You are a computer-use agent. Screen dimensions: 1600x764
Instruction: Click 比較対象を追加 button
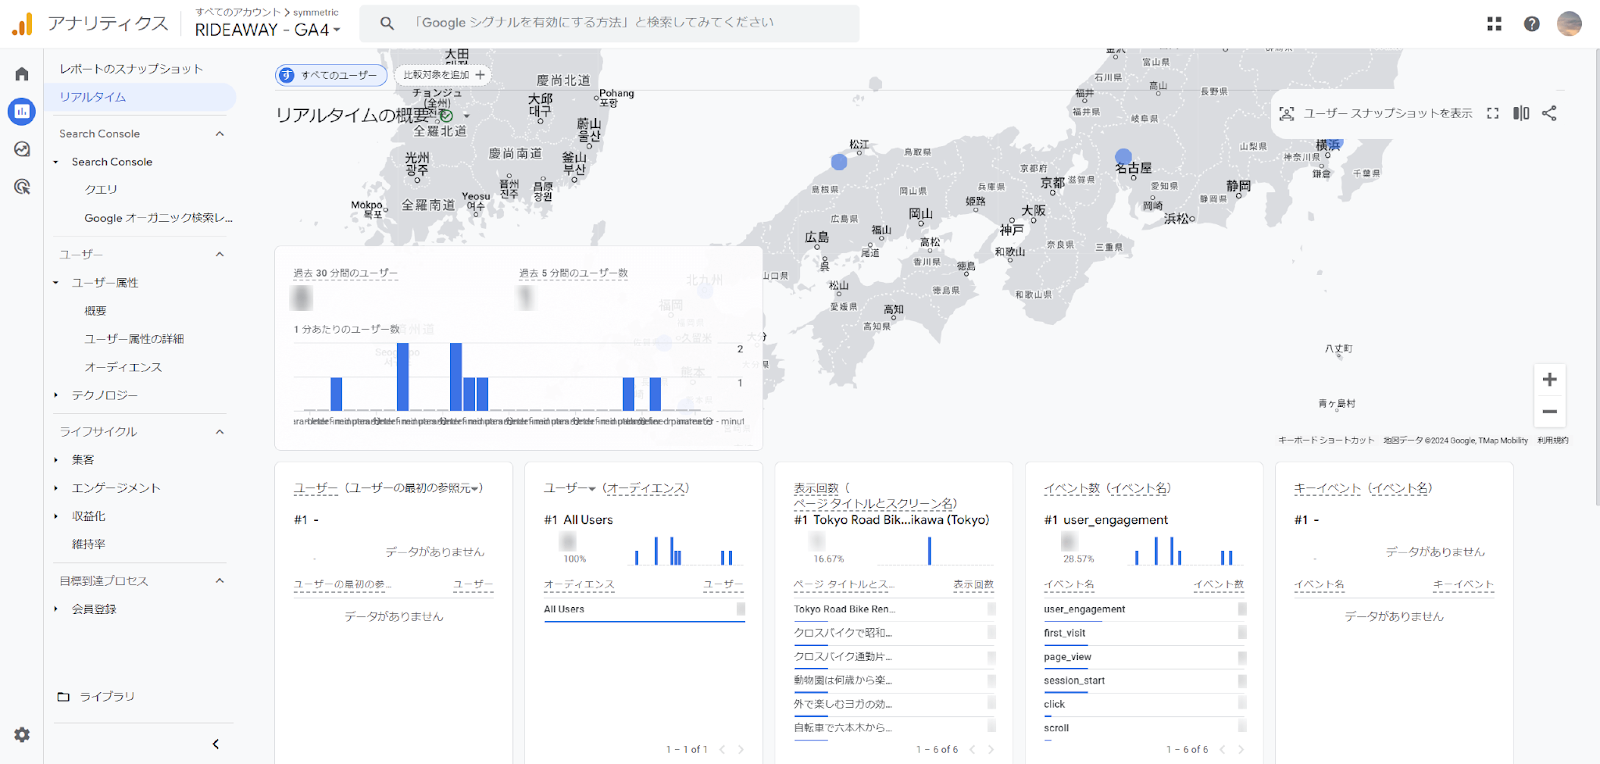coord(444,75)
